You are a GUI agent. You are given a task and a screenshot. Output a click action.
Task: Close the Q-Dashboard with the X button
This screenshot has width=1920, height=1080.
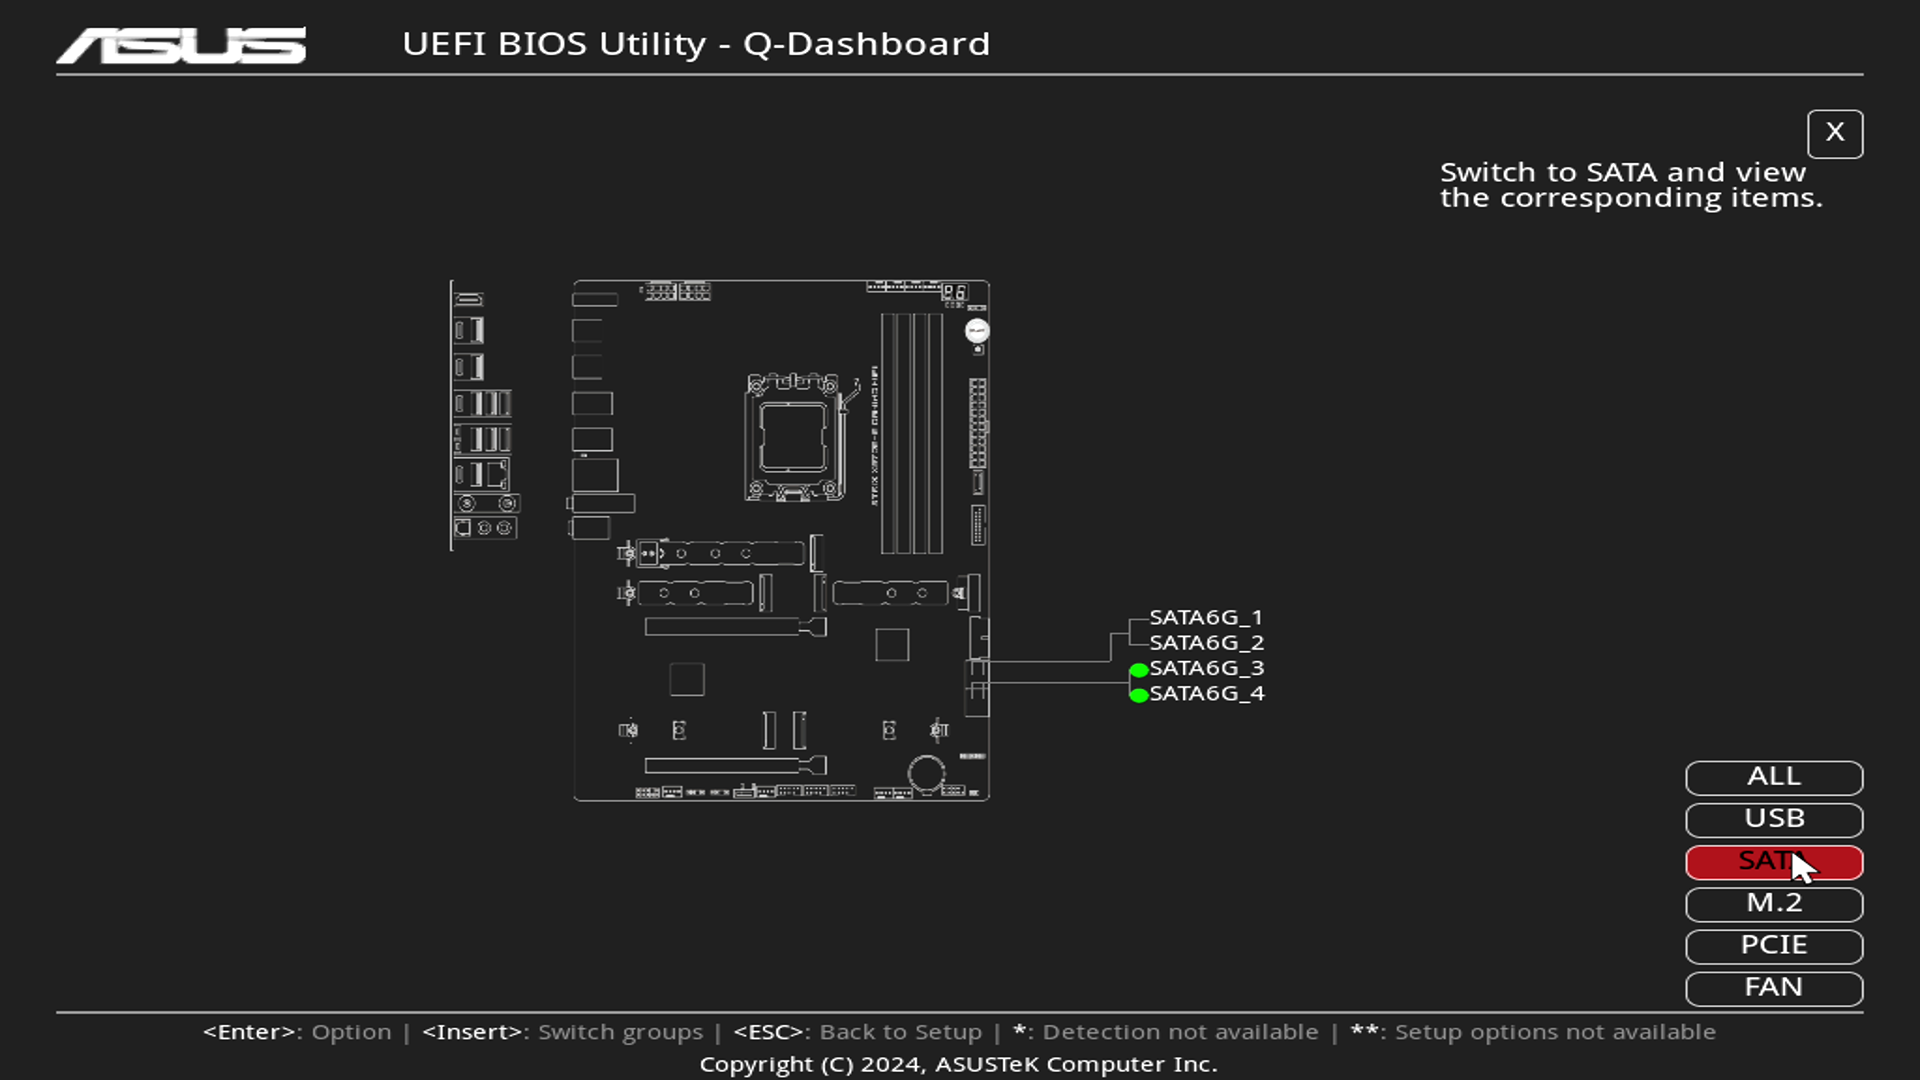coord(1835,133)
